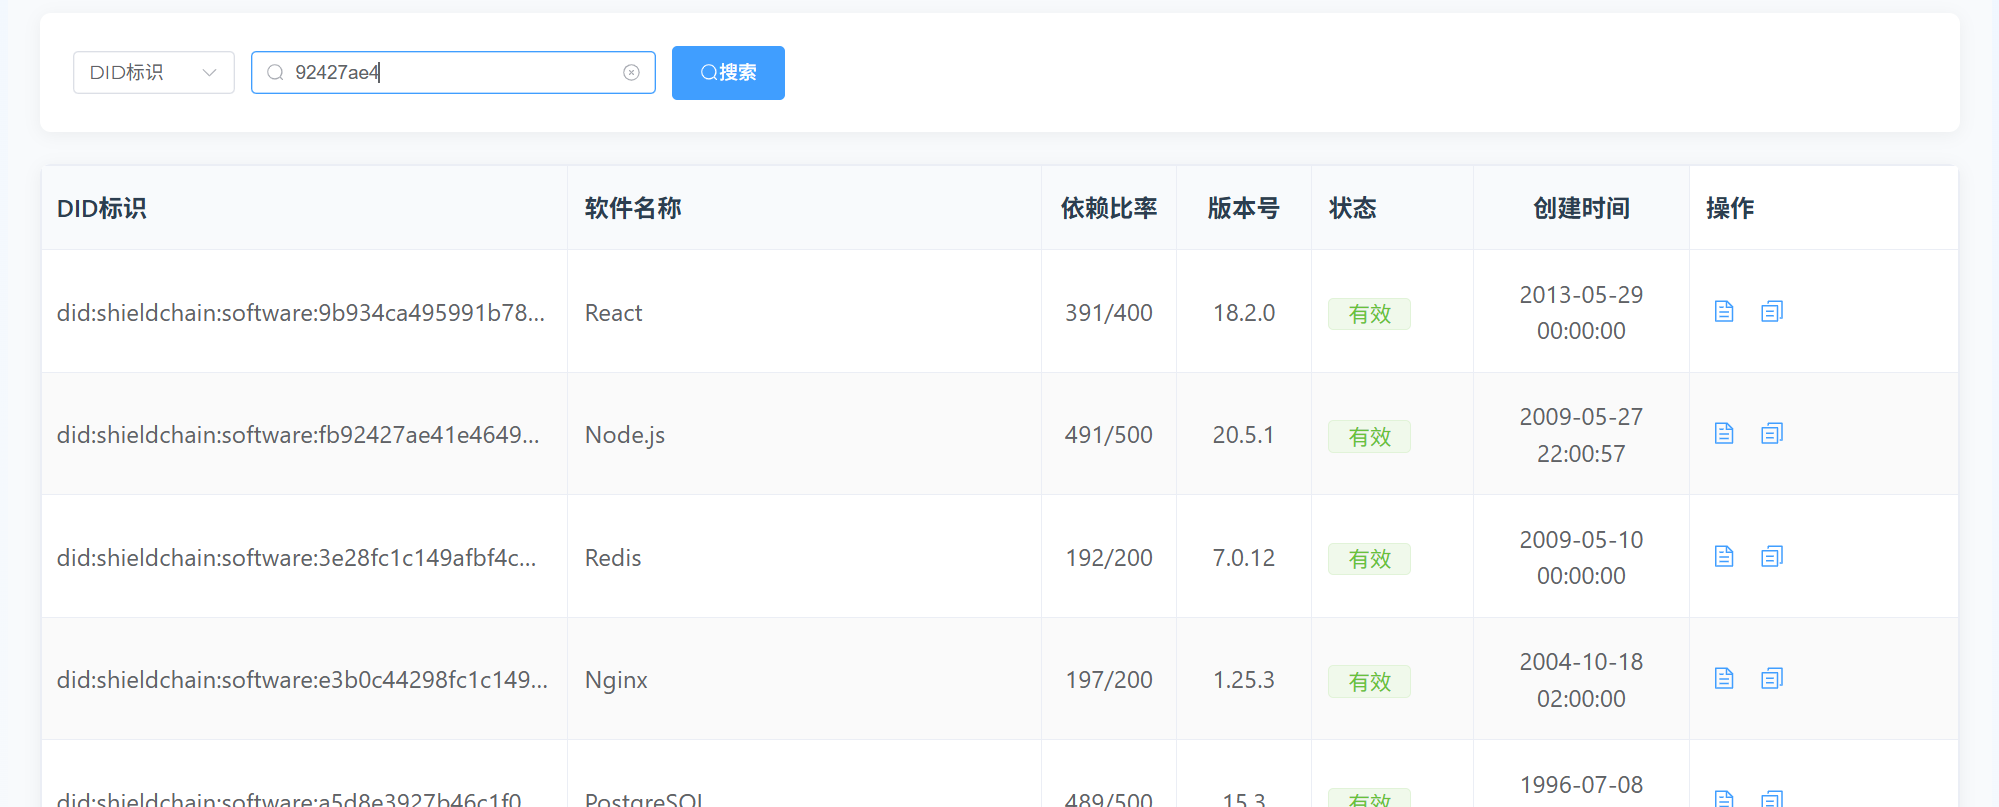Click the 有效 status tag in React row

click(x=1369, y=314)
